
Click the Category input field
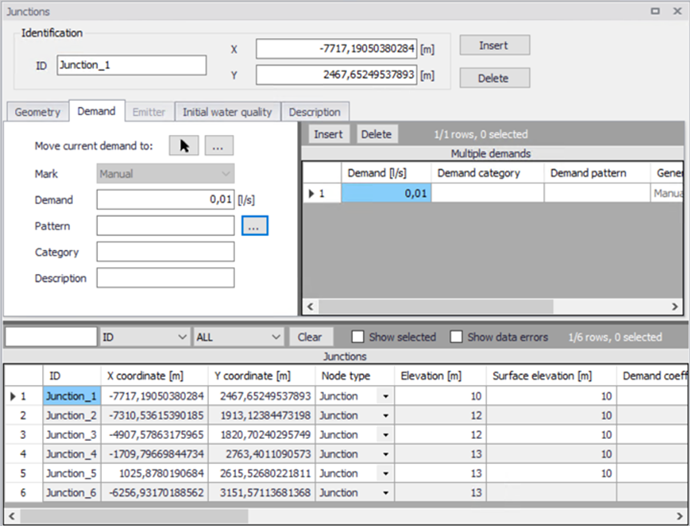(165, 252)
